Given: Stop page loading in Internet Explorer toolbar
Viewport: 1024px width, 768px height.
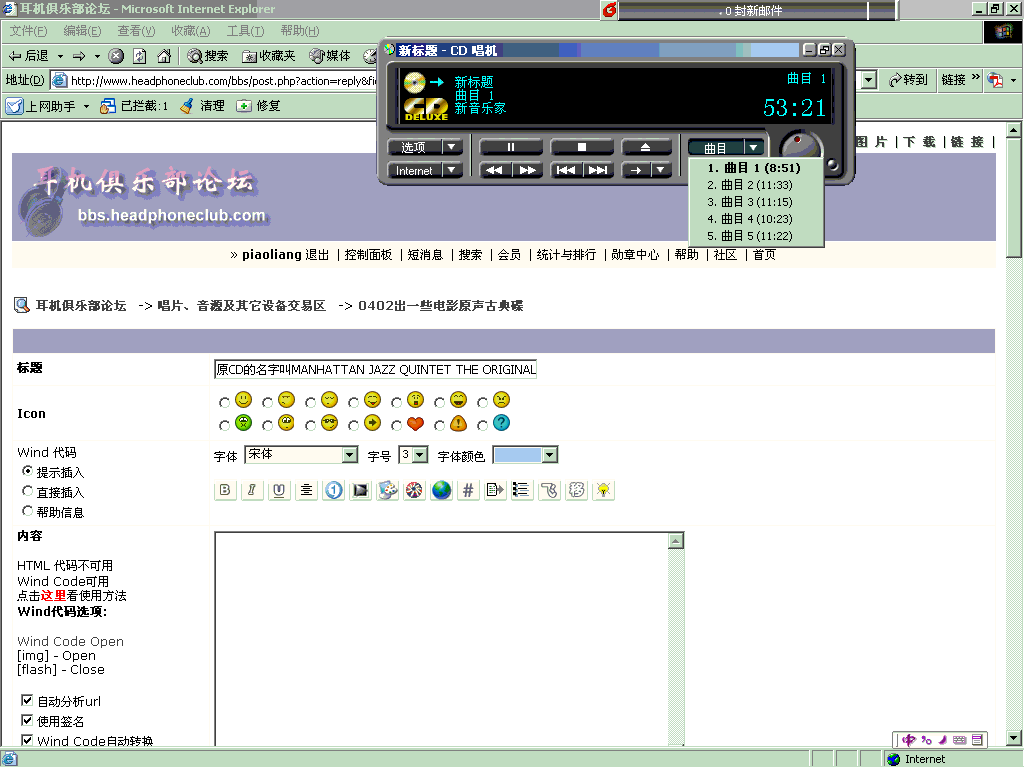Looking at the screenshot, I should pos(116,56).
